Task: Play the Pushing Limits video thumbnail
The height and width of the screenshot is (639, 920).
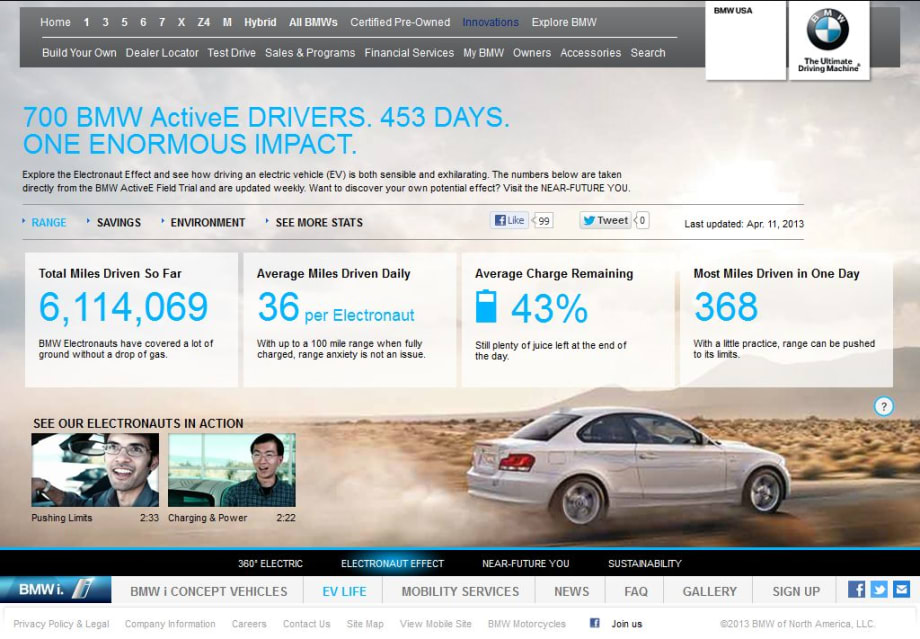Action: 95,470
